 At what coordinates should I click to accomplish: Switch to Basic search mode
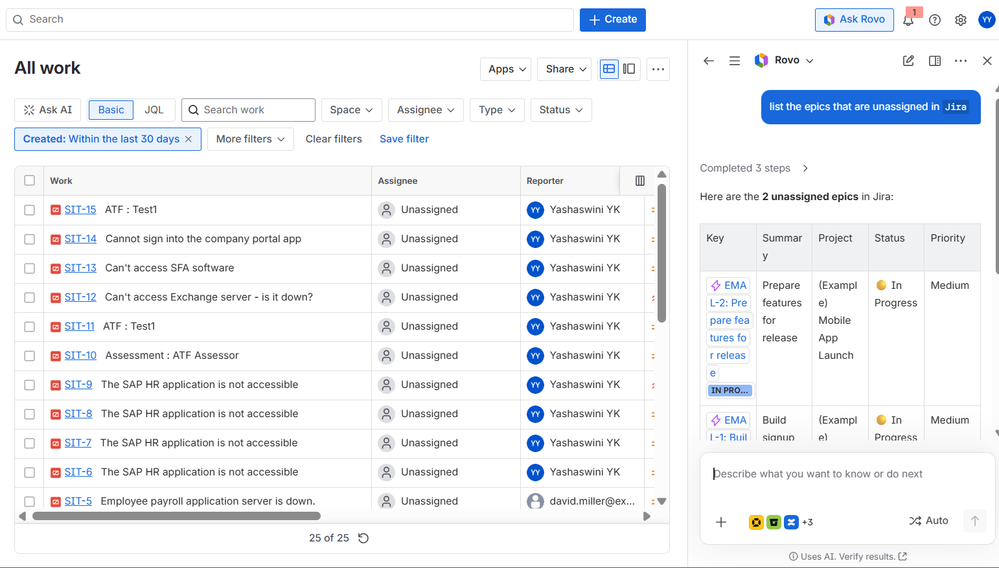111,110
